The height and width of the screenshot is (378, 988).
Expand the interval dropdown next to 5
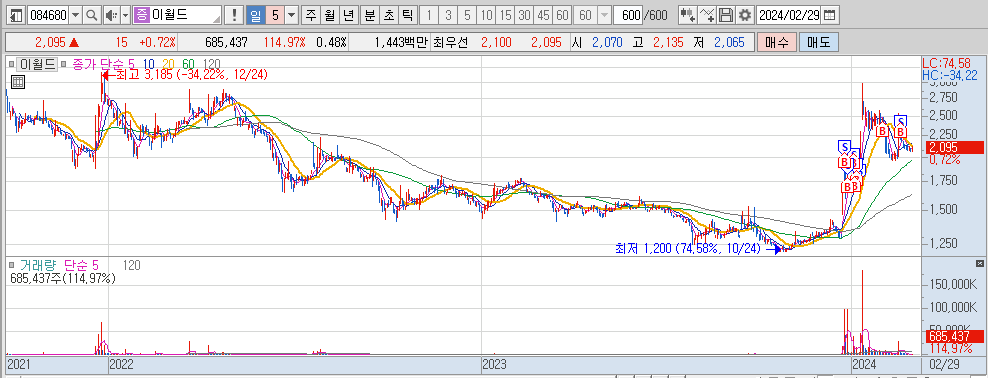[x=292, y=14]
